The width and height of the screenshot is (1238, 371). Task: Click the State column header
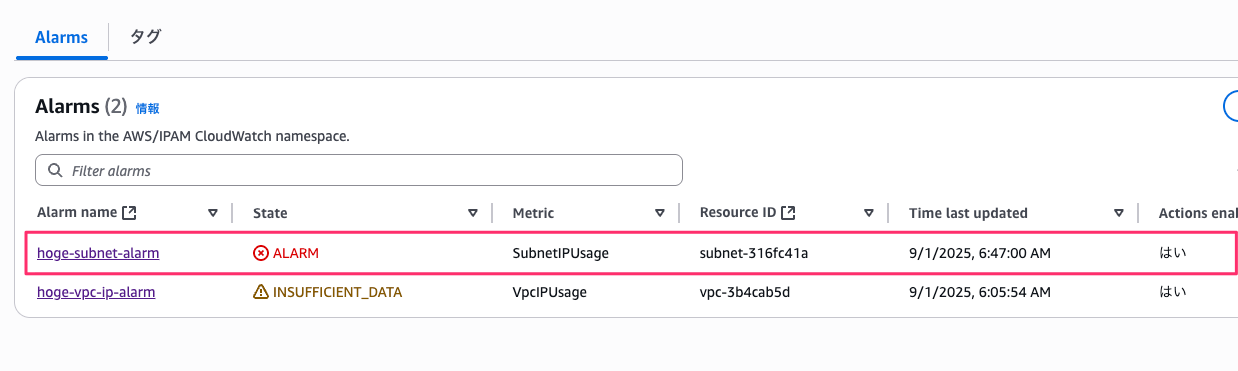(270, 213)
